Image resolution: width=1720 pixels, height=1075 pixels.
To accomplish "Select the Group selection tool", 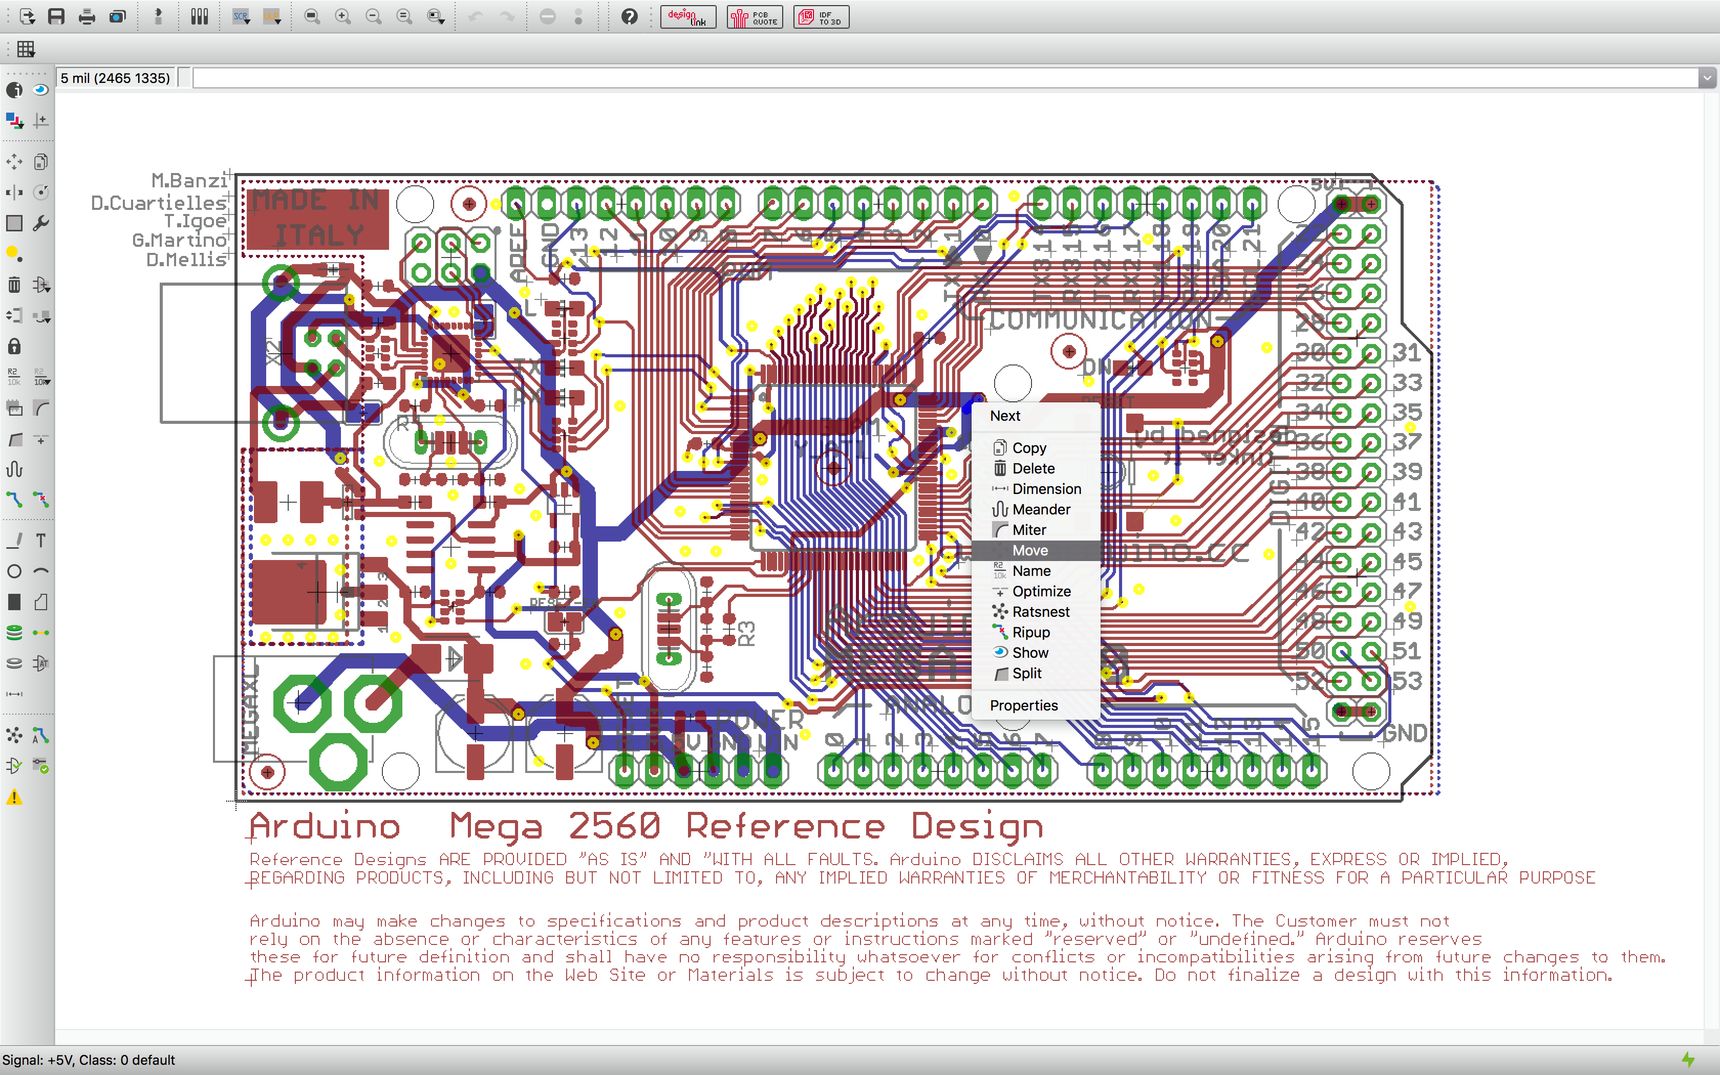I will click(x=14, y=223).
